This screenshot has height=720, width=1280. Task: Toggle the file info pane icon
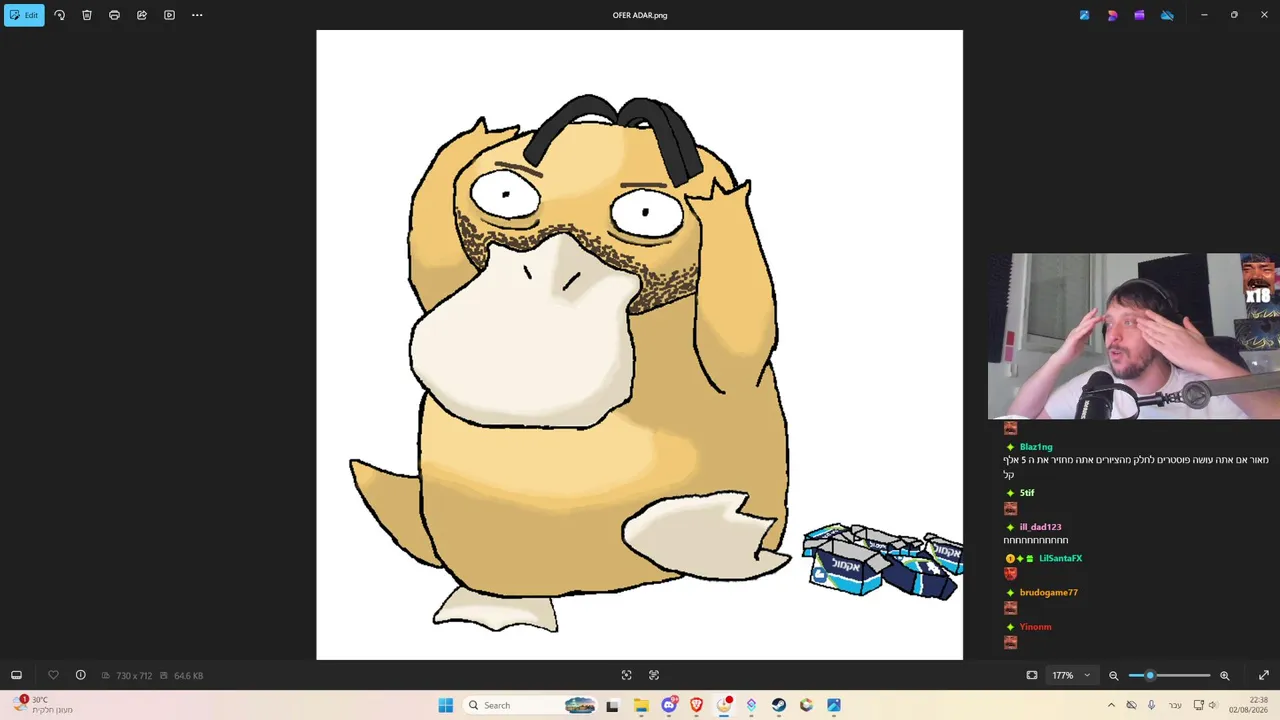pos(81,675)
